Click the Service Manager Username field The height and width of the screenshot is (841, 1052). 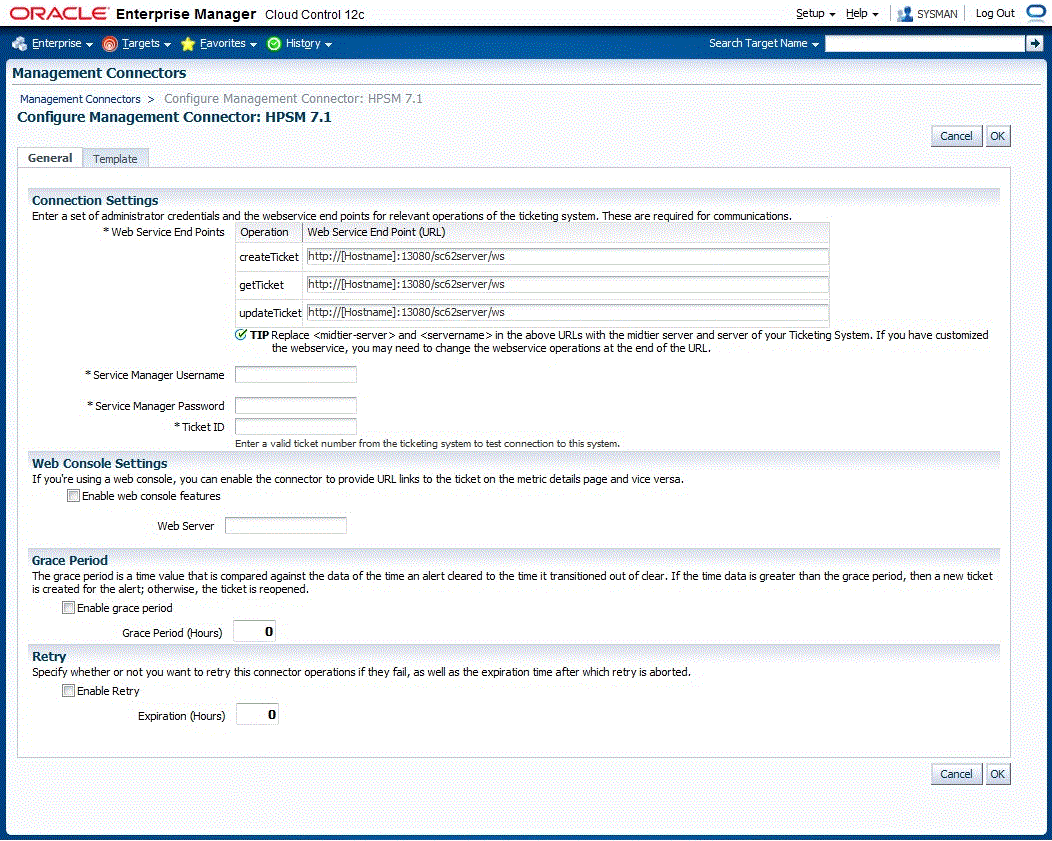295,375
